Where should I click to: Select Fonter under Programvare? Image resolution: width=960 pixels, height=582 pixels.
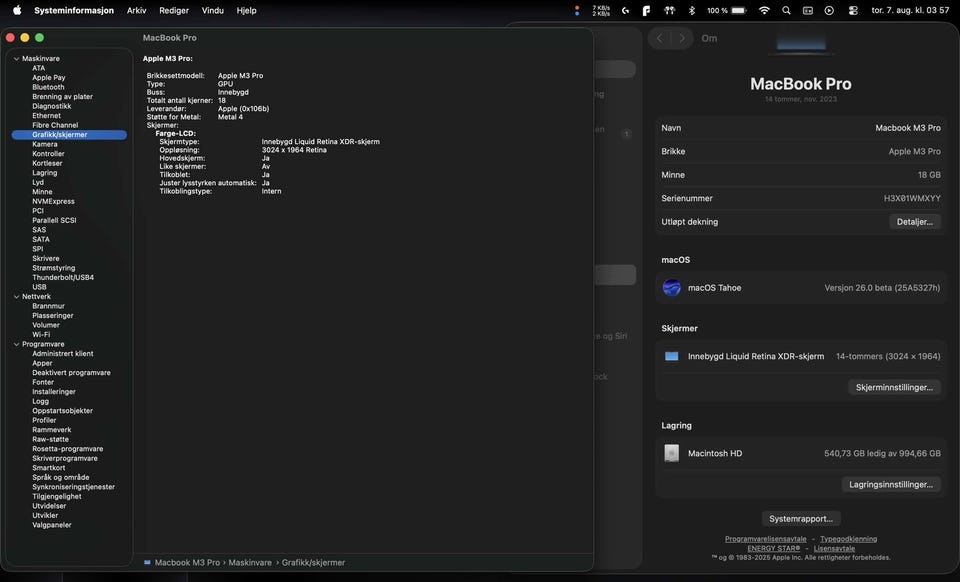tap(43, 382)
